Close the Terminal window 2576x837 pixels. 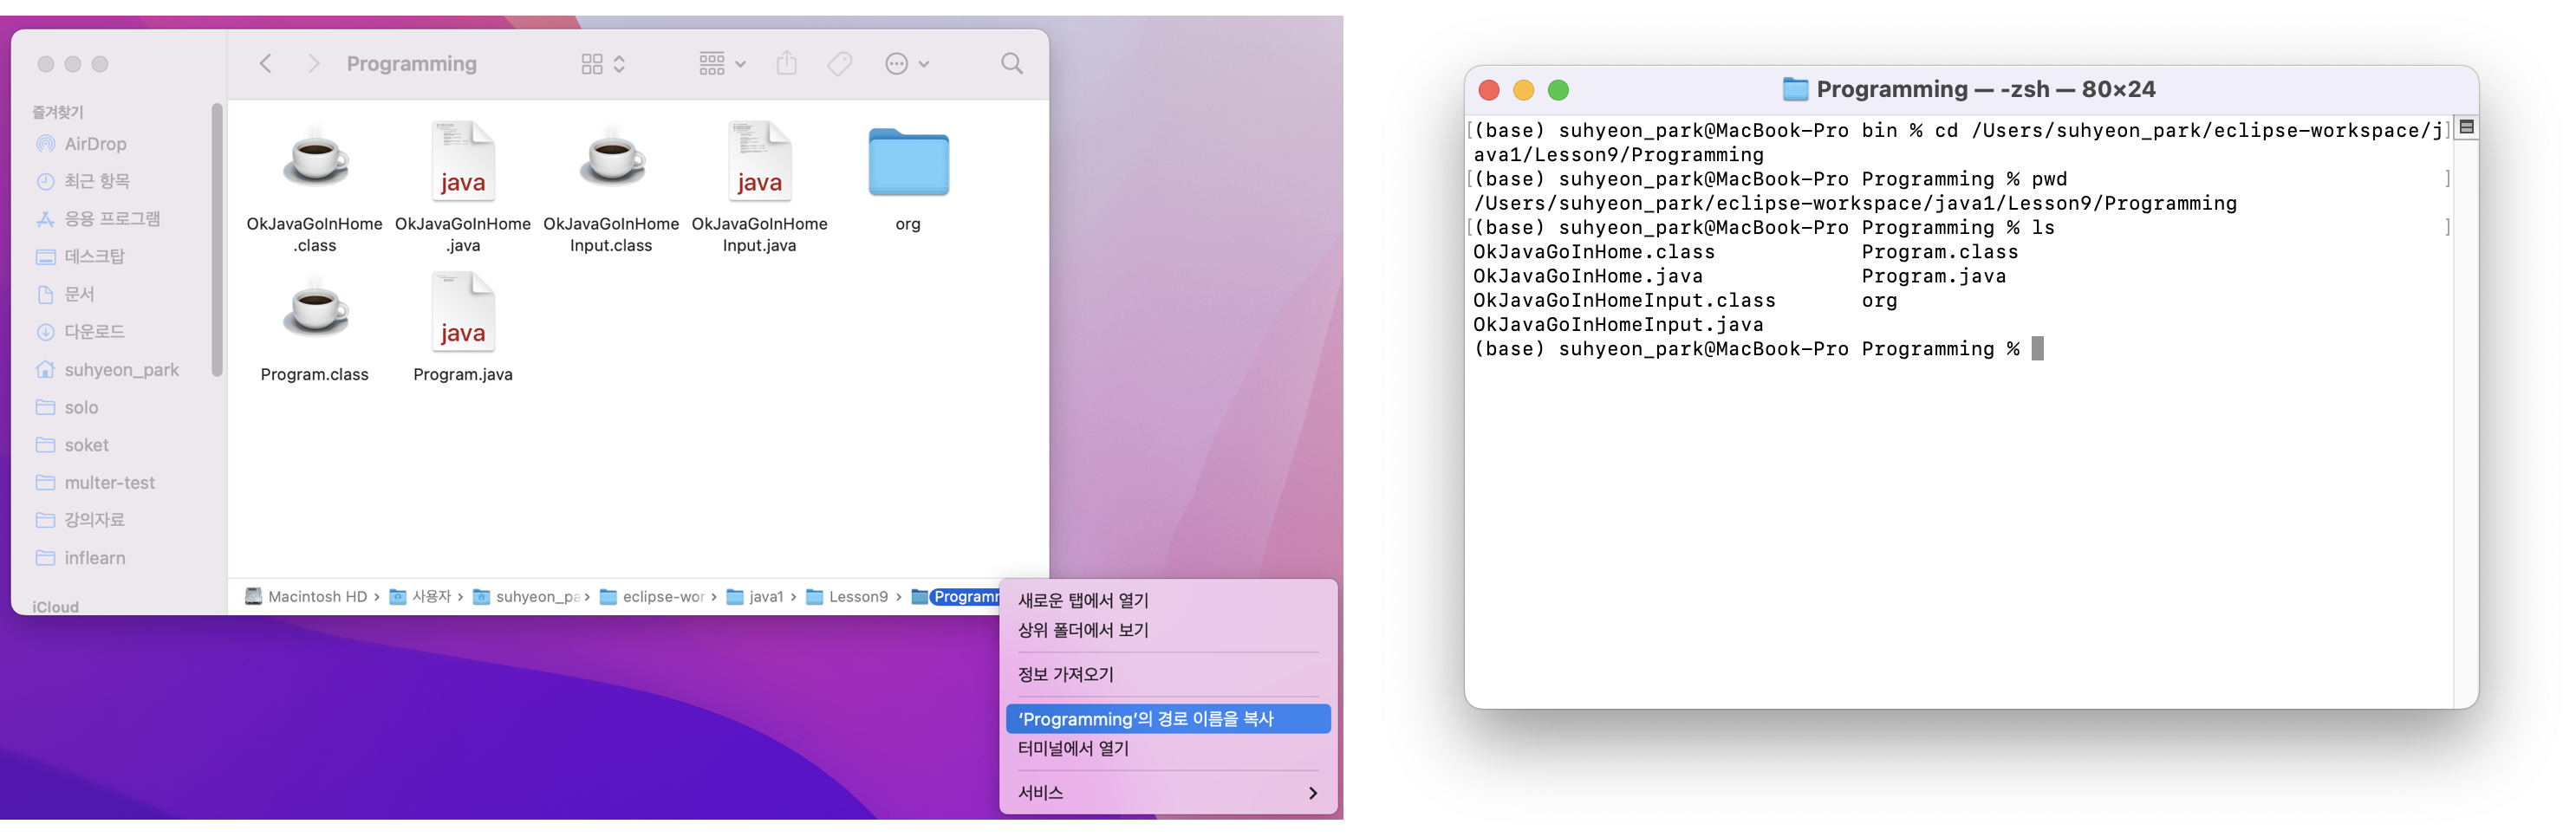coord(1488,90)
